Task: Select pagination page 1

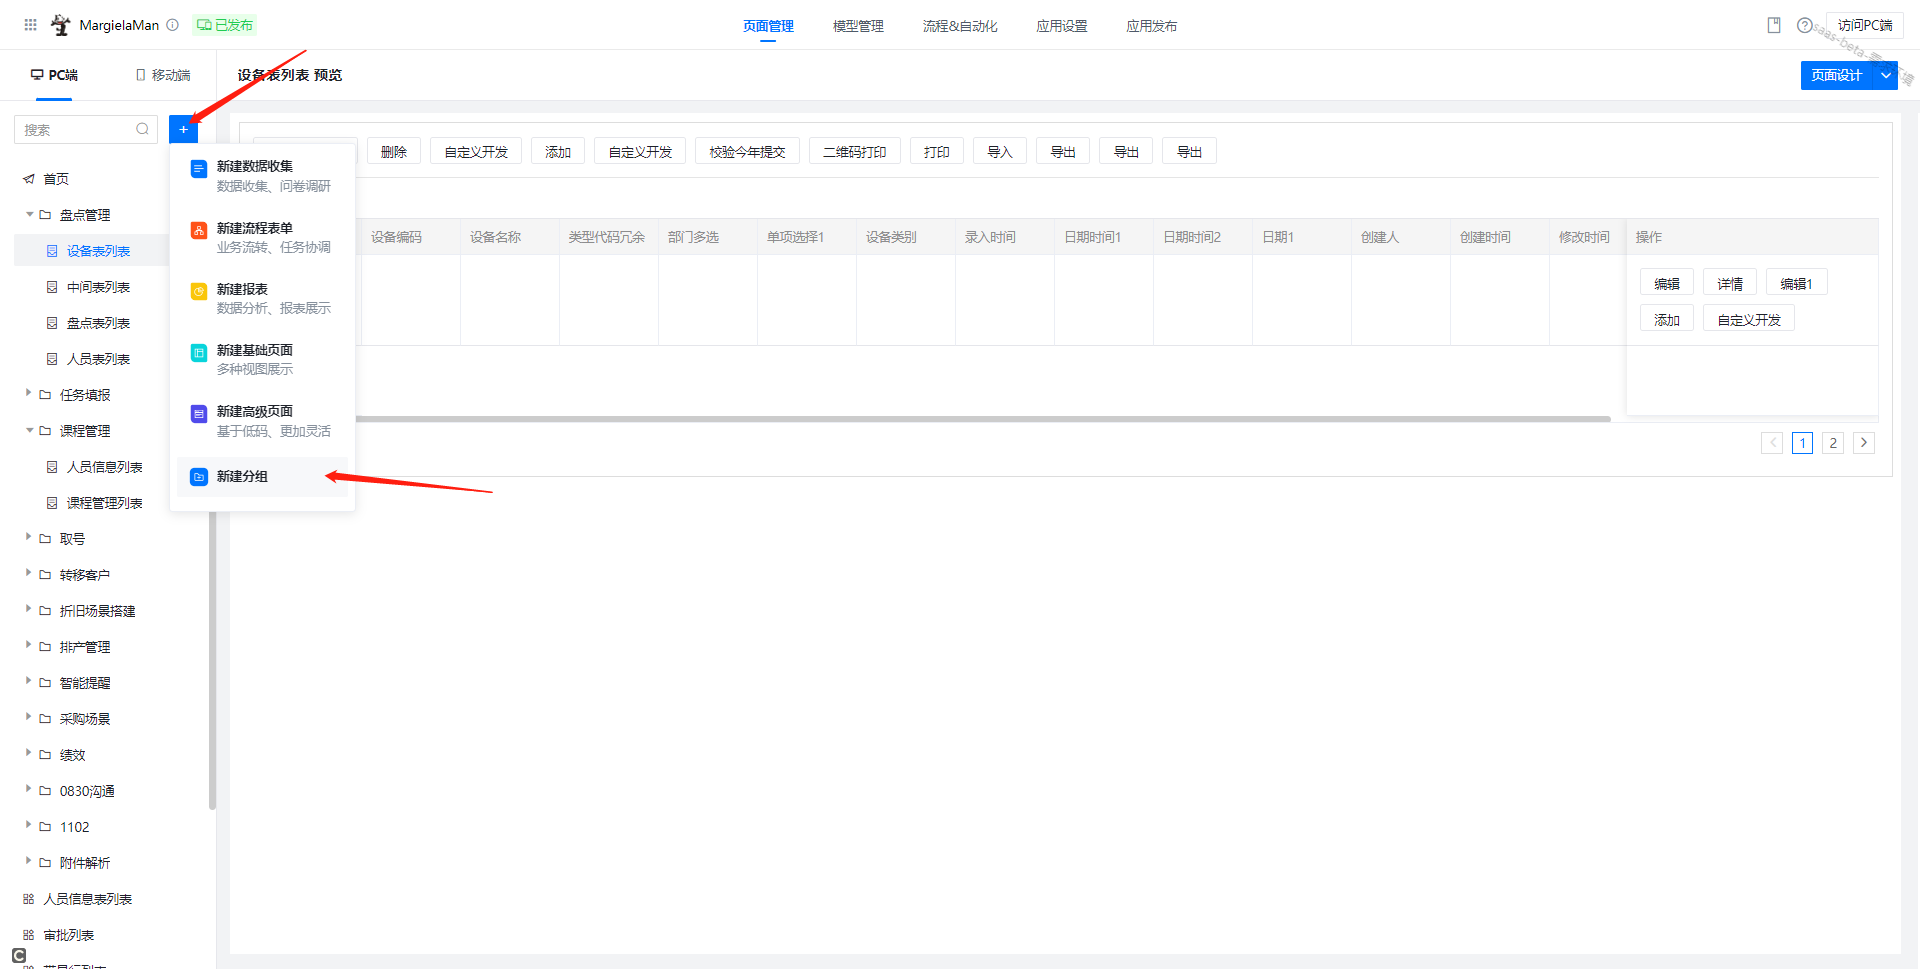Action: [1803, 443]
